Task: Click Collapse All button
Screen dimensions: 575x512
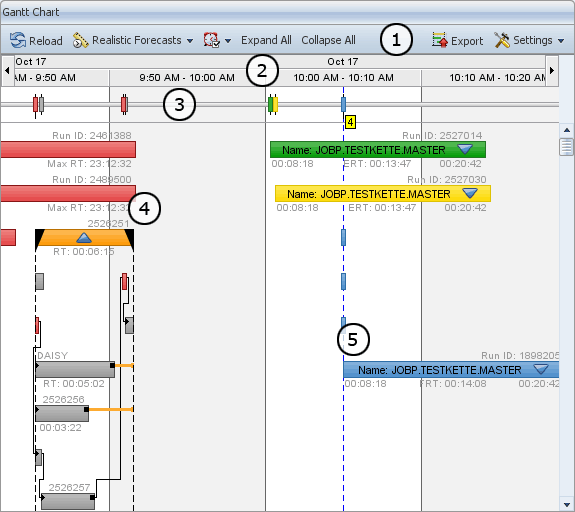Action: click(328, 40)
